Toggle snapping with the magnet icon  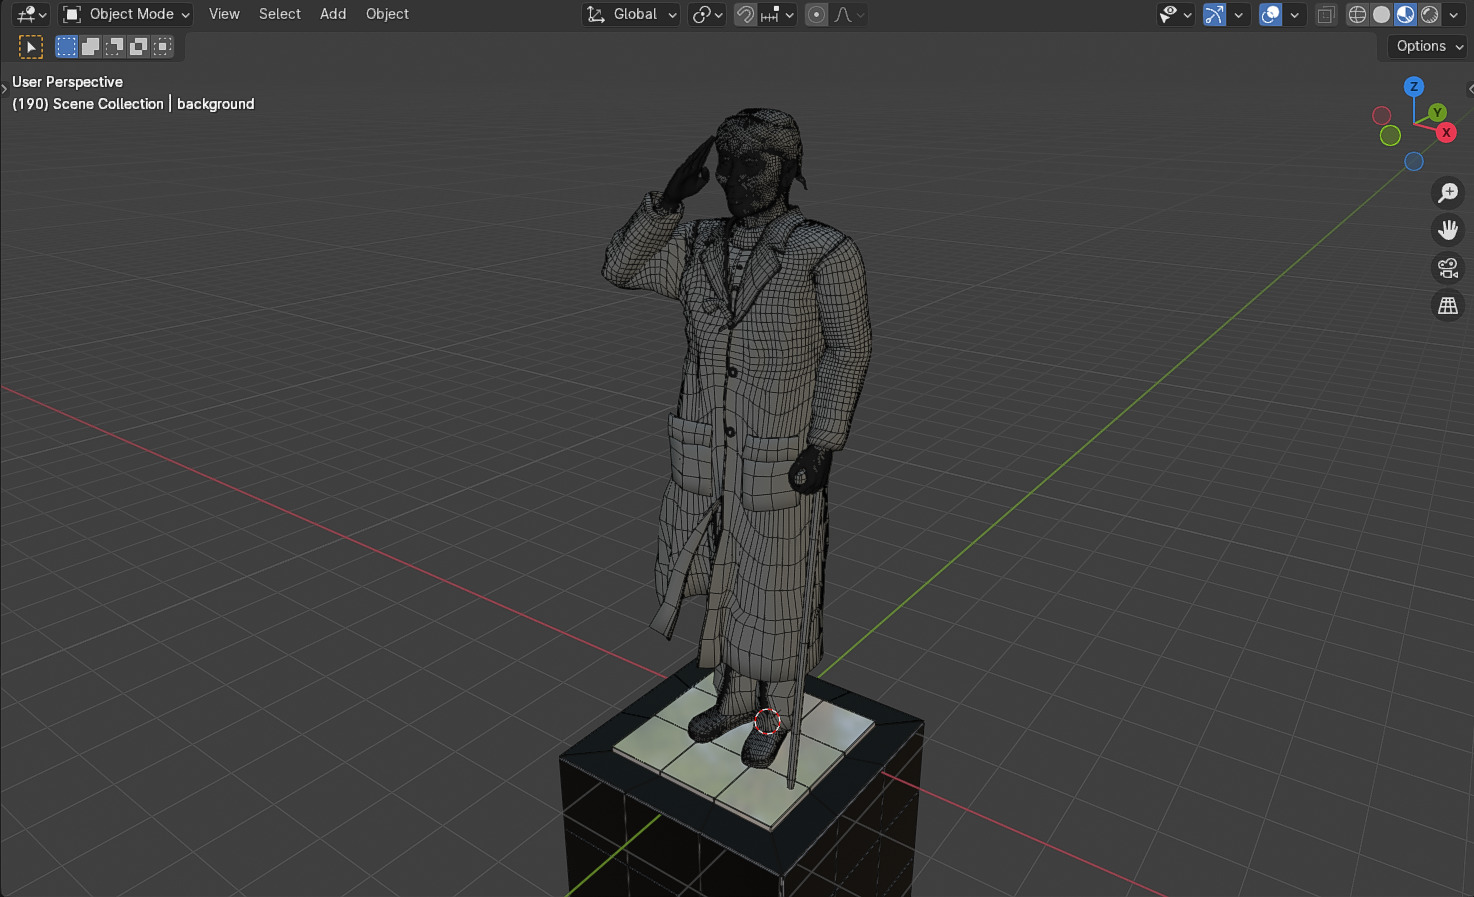(x=745, y=14)
